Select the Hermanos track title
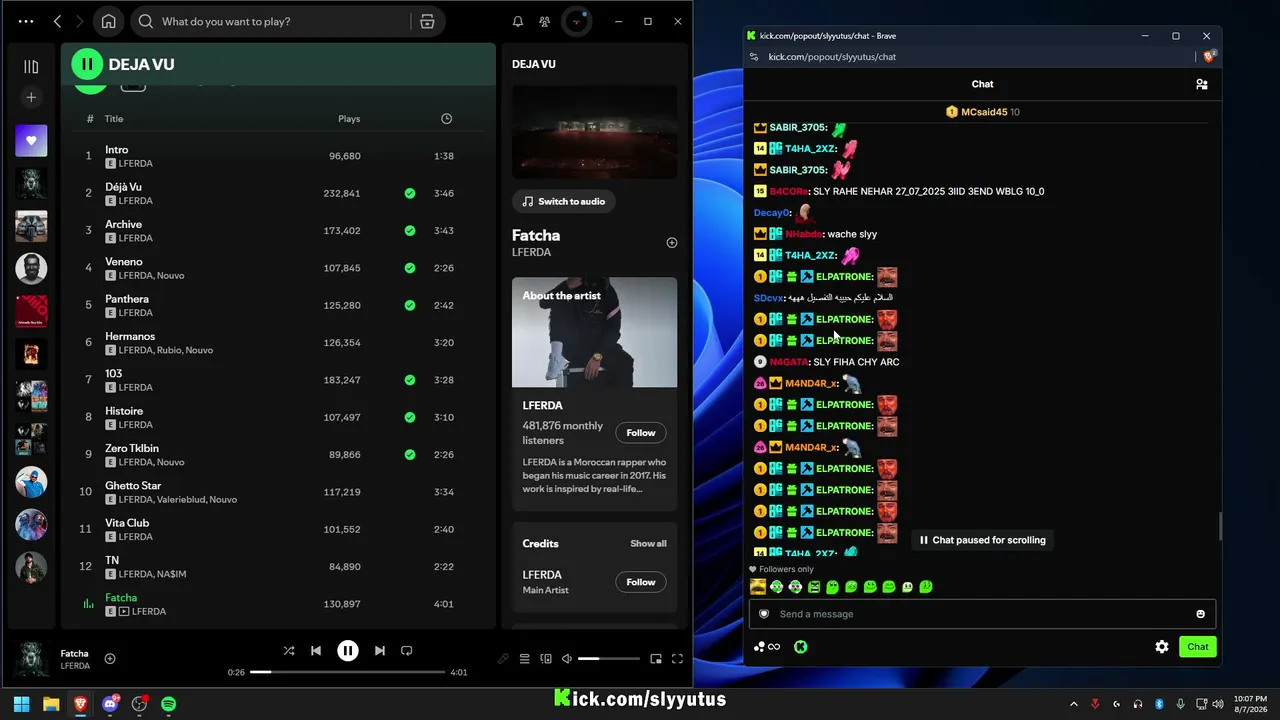1280x720 pixels. pos(130,337)
